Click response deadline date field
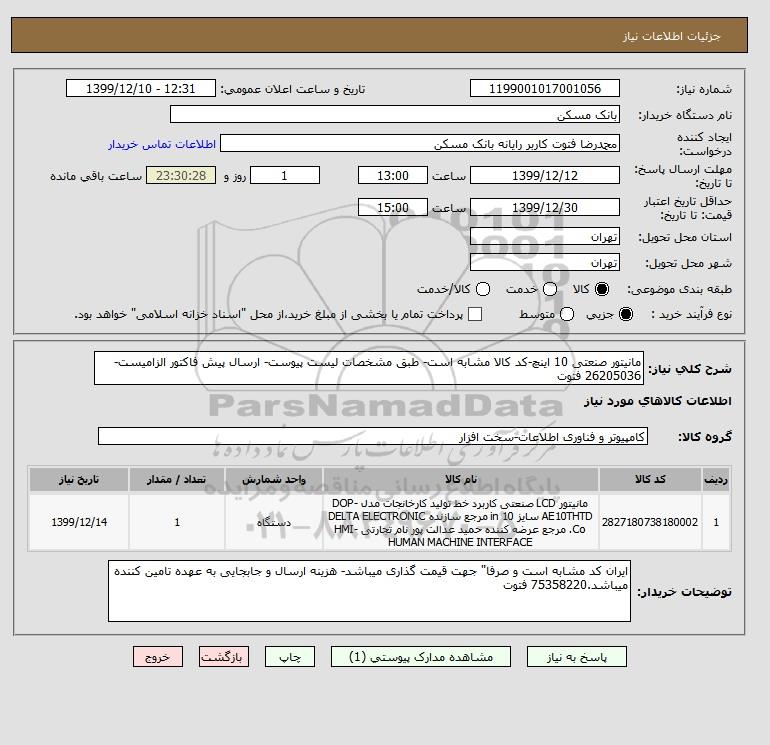The width and height of the screenshot is (770, 745). pyautogui.click(x=545, y=175)
